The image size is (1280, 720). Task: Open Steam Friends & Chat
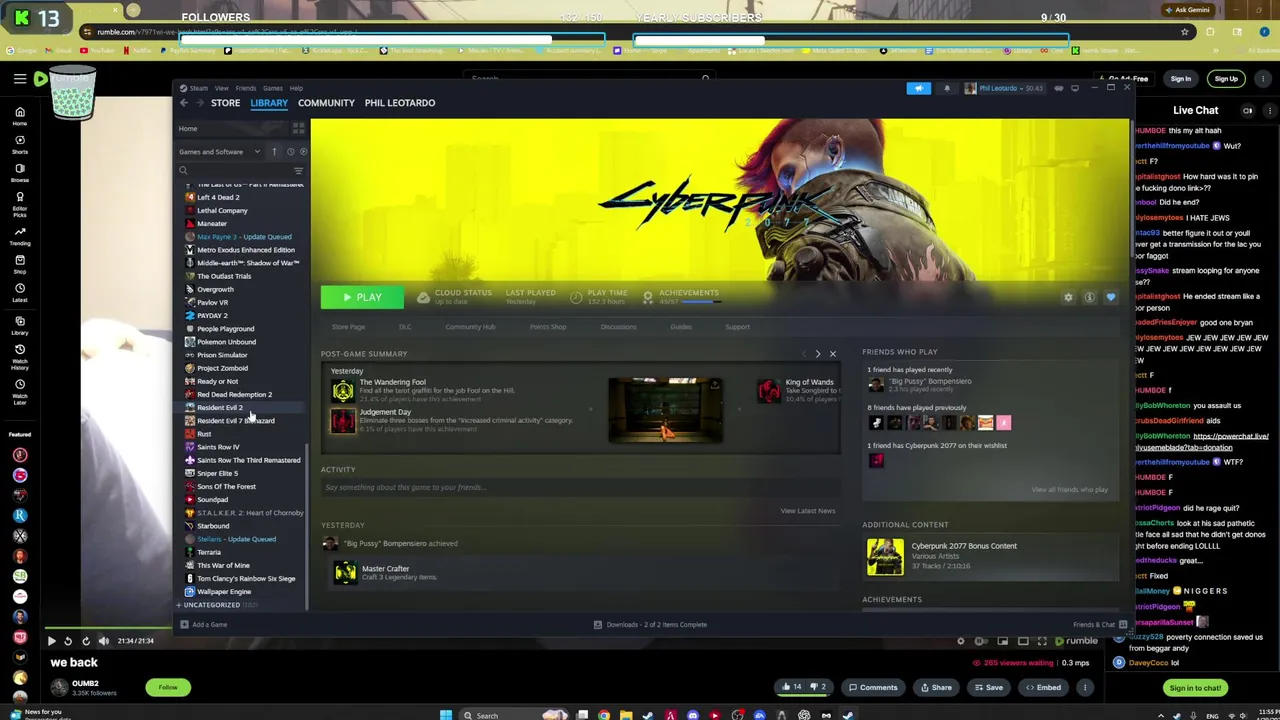point(1099,625)
